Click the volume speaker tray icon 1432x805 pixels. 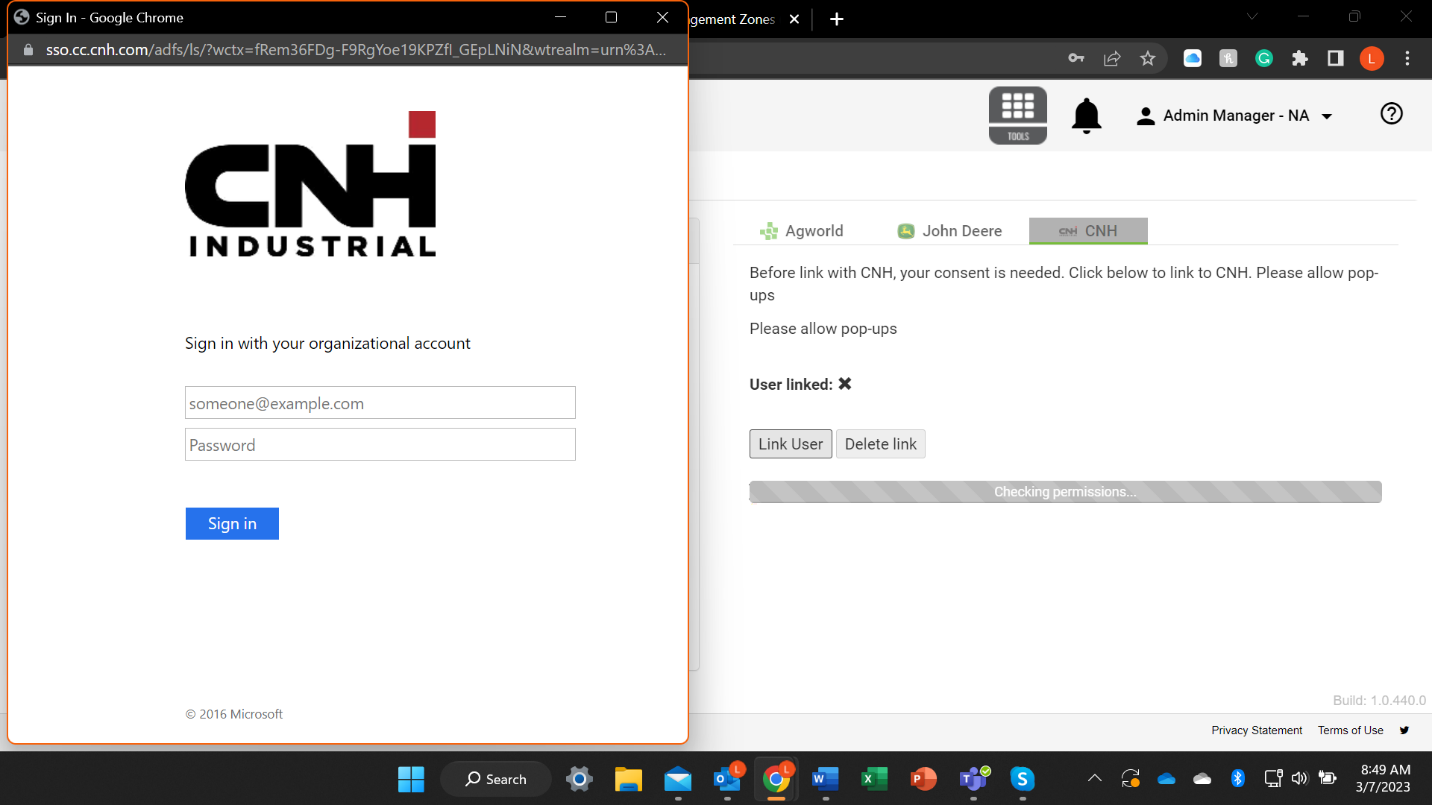coord(1300,778)
